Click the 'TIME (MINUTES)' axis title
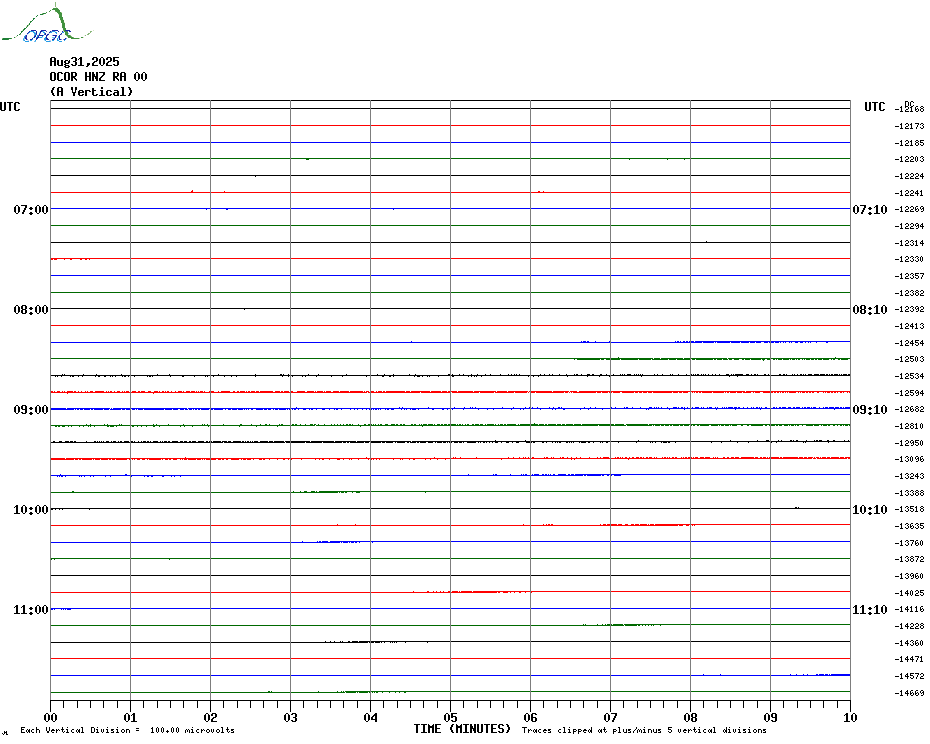 coord(462,729)
